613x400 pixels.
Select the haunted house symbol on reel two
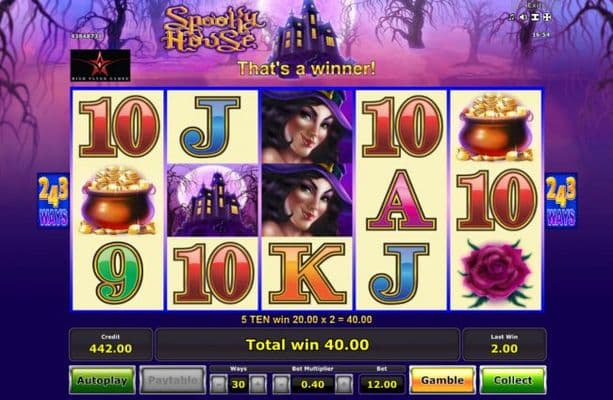tap(212, 200)
